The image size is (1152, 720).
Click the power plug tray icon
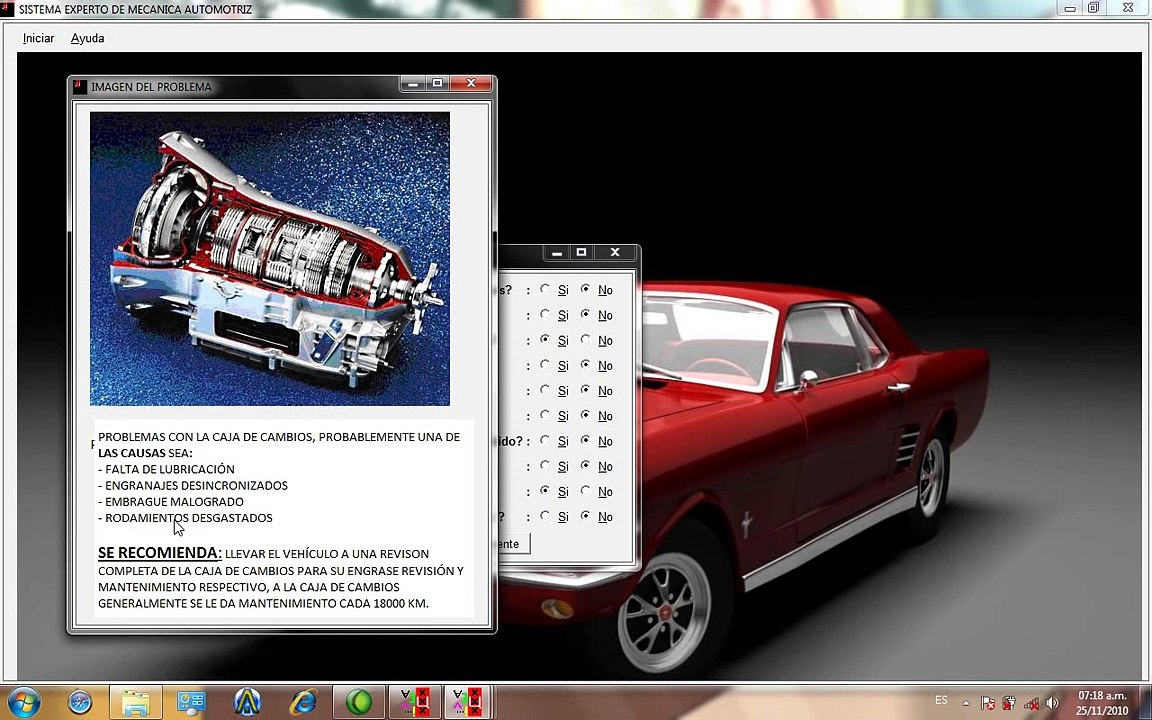pos(1009,703)
